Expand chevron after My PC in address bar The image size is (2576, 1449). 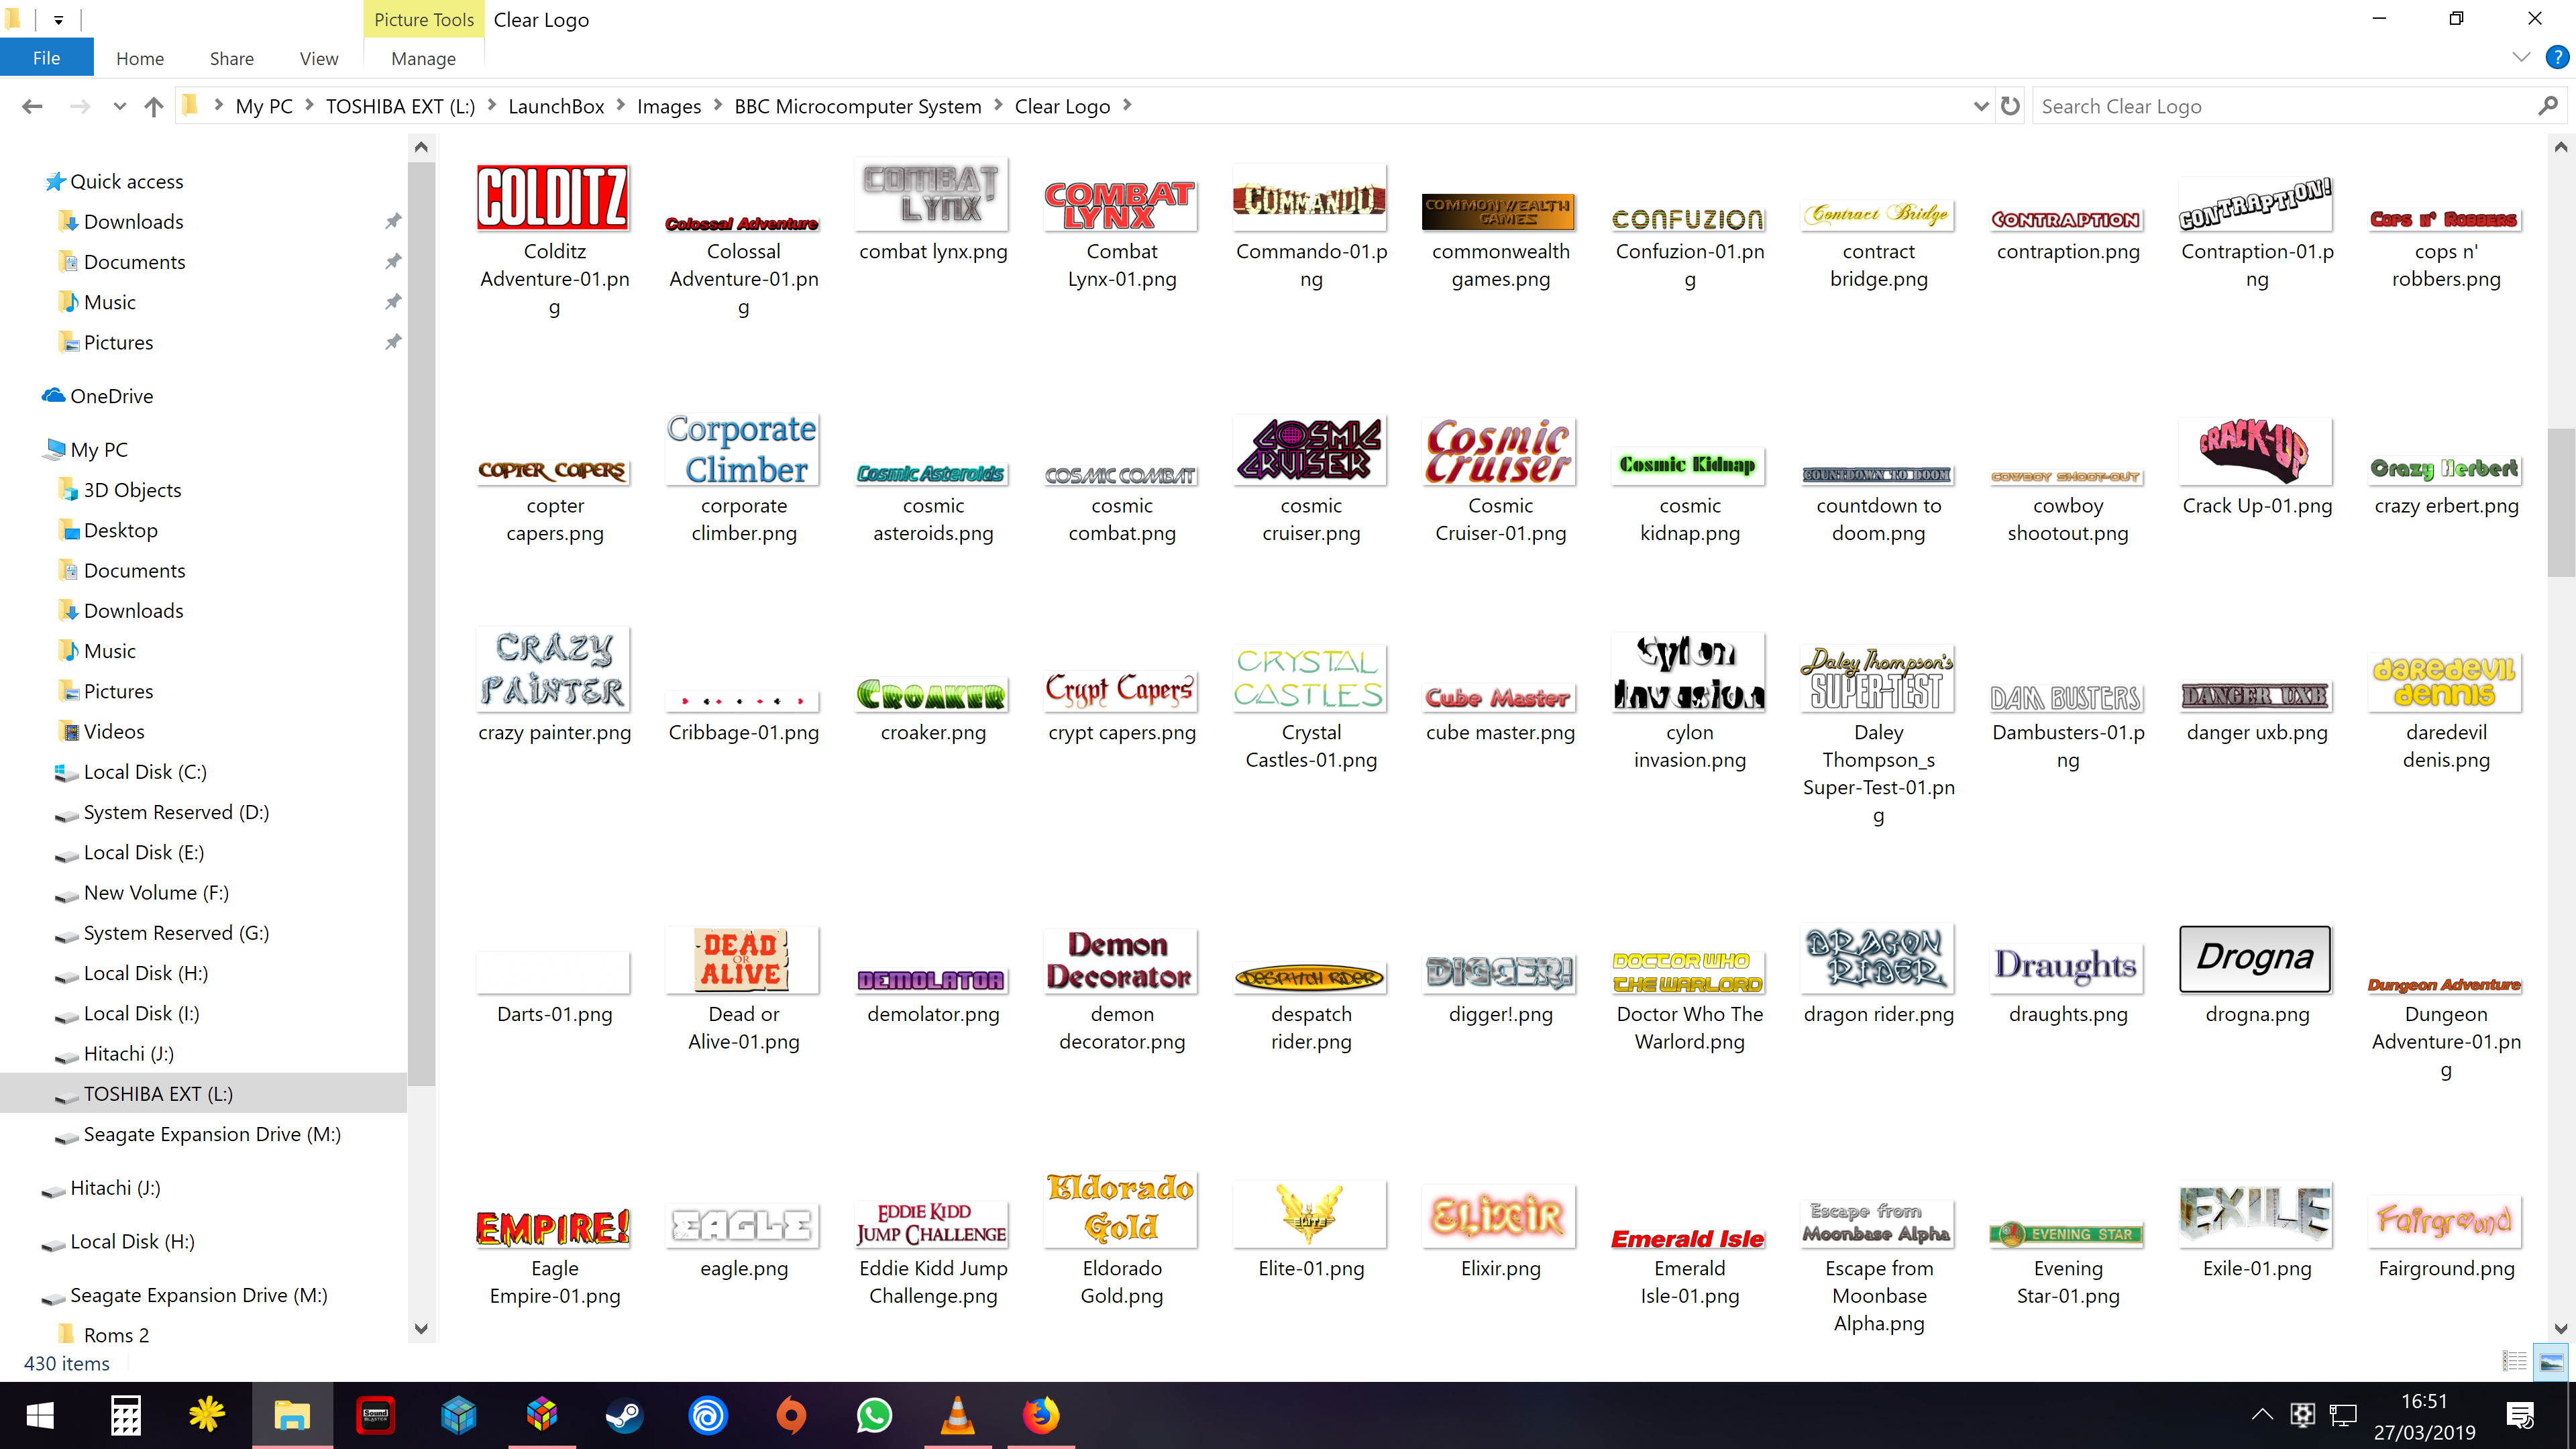coord(309,105)
